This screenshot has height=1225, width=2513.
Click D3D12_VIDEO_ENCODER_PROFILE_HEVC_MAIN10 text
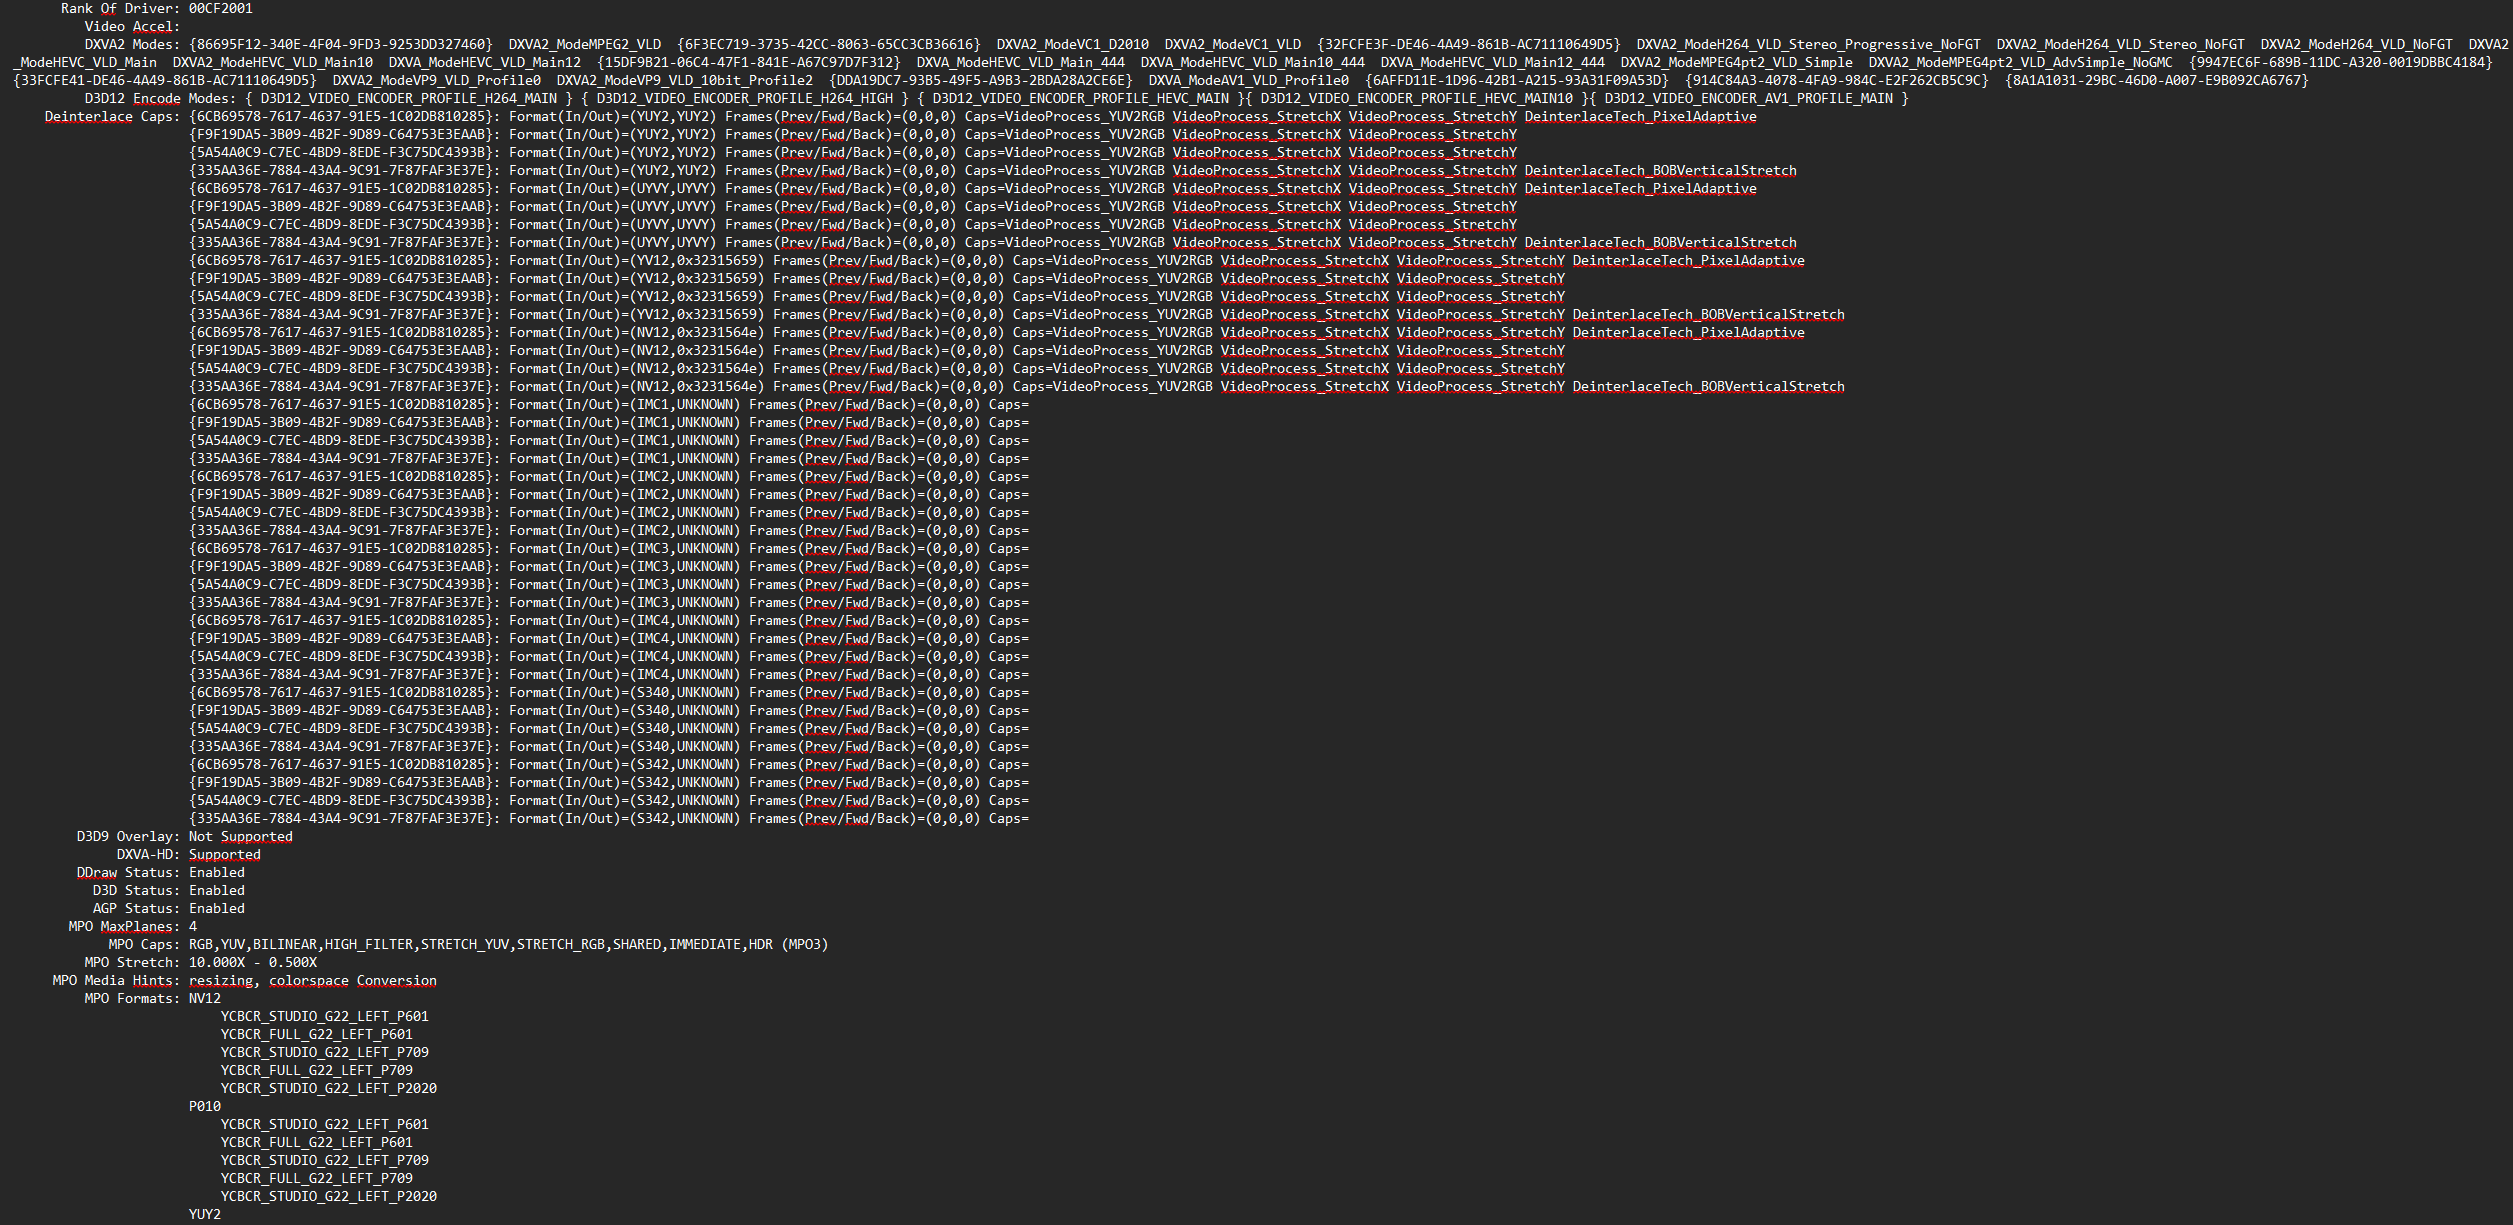1416,98
